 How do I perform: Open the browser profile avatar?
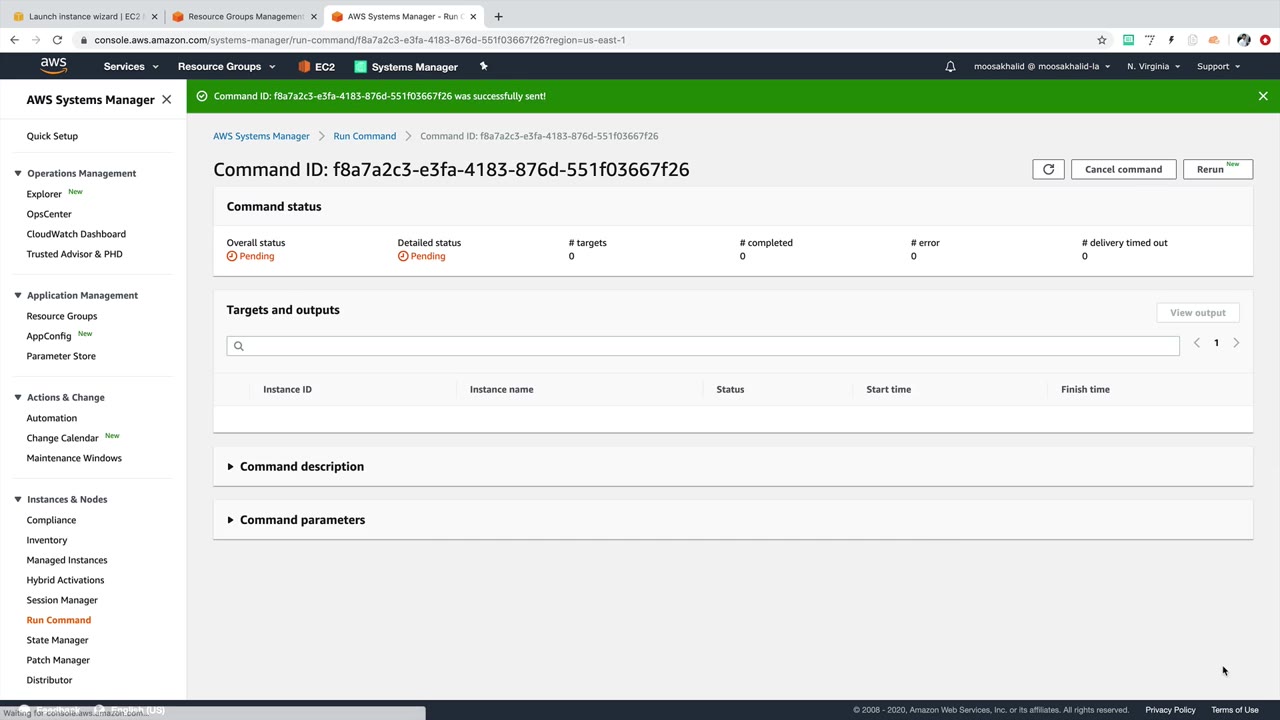(x=1243, y=40)
